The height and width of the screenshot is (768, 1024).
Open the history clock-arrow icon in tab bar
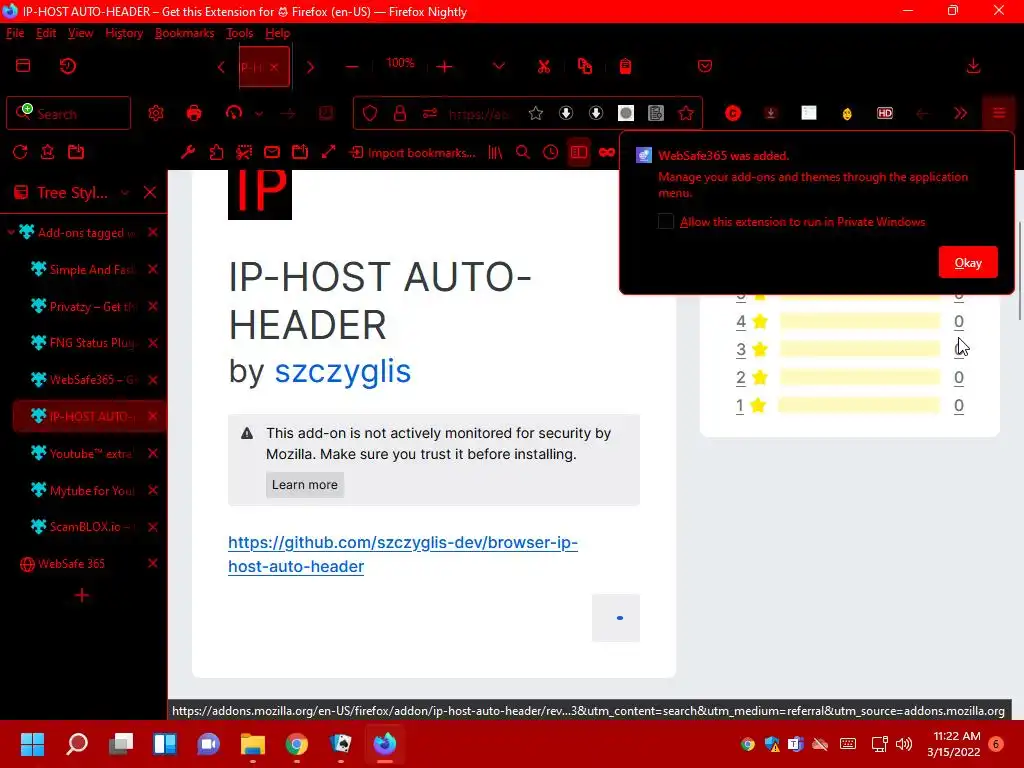click(x=67, y=66)
